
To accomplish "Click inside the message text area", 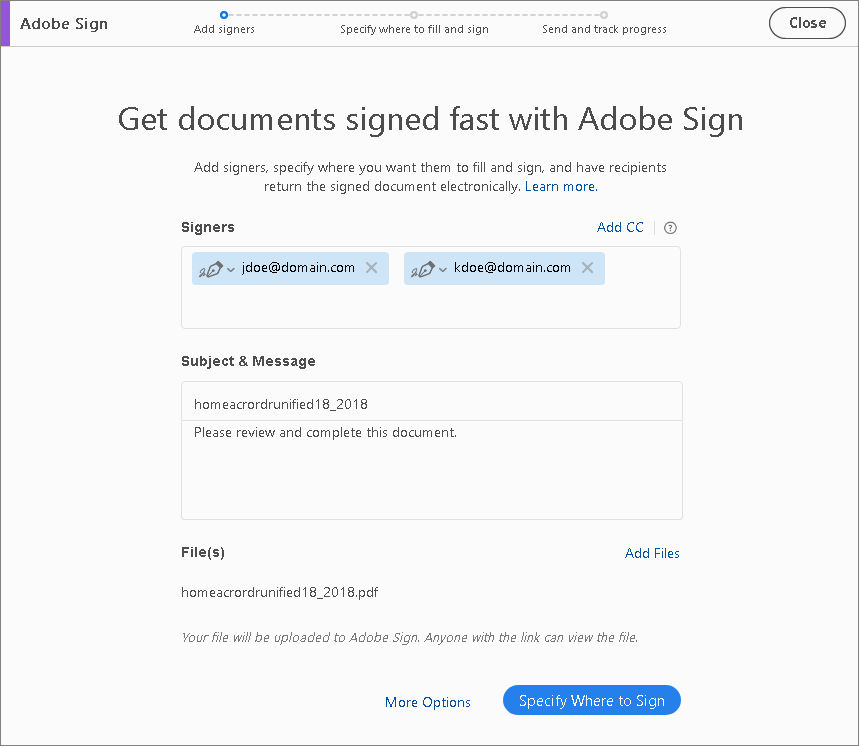I will [431, 470].
